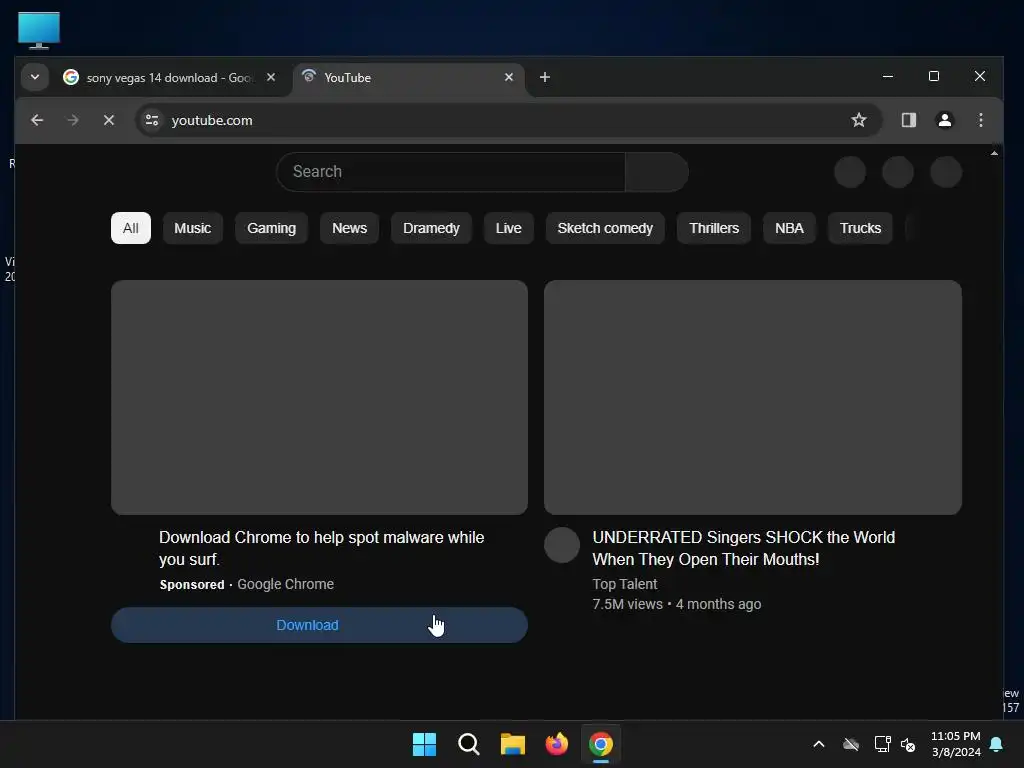Select the Sketch comedy filter chip
The width and height of the screenshot is (1024, 768).
point(605,228)
